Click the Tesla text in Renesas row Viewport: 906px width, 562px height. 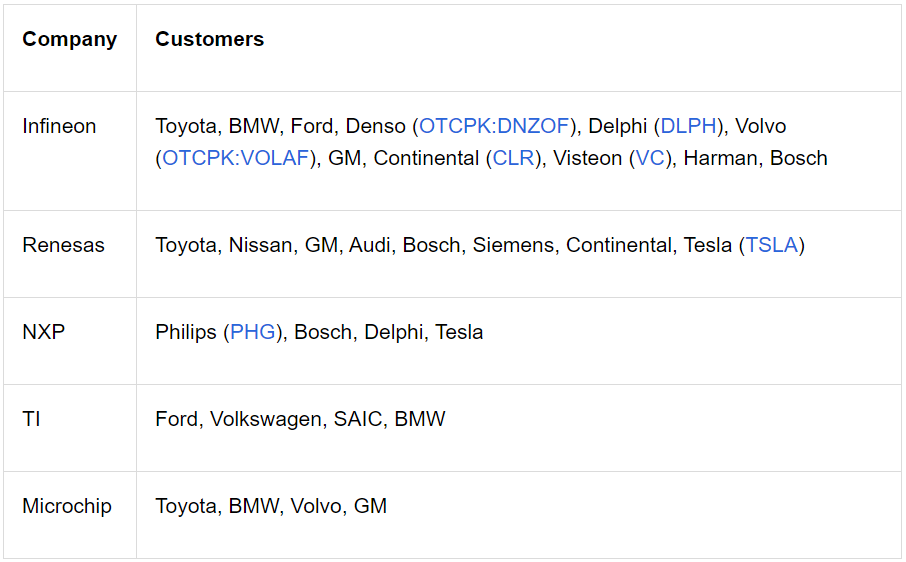pyautogui.click(x=708, y=245)
